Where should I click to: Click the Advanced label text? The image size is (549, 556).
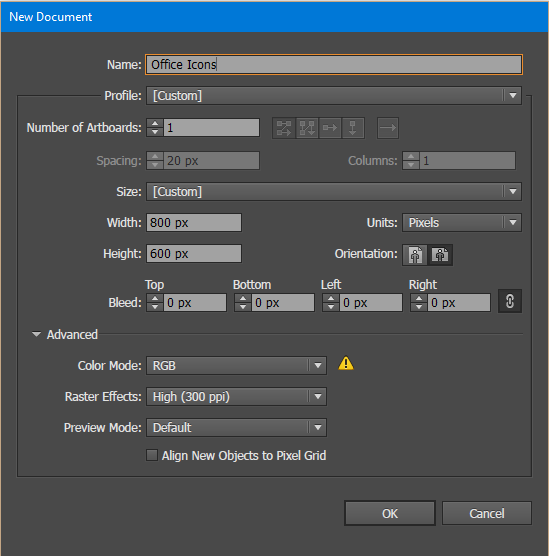click(x=72, y=334)
